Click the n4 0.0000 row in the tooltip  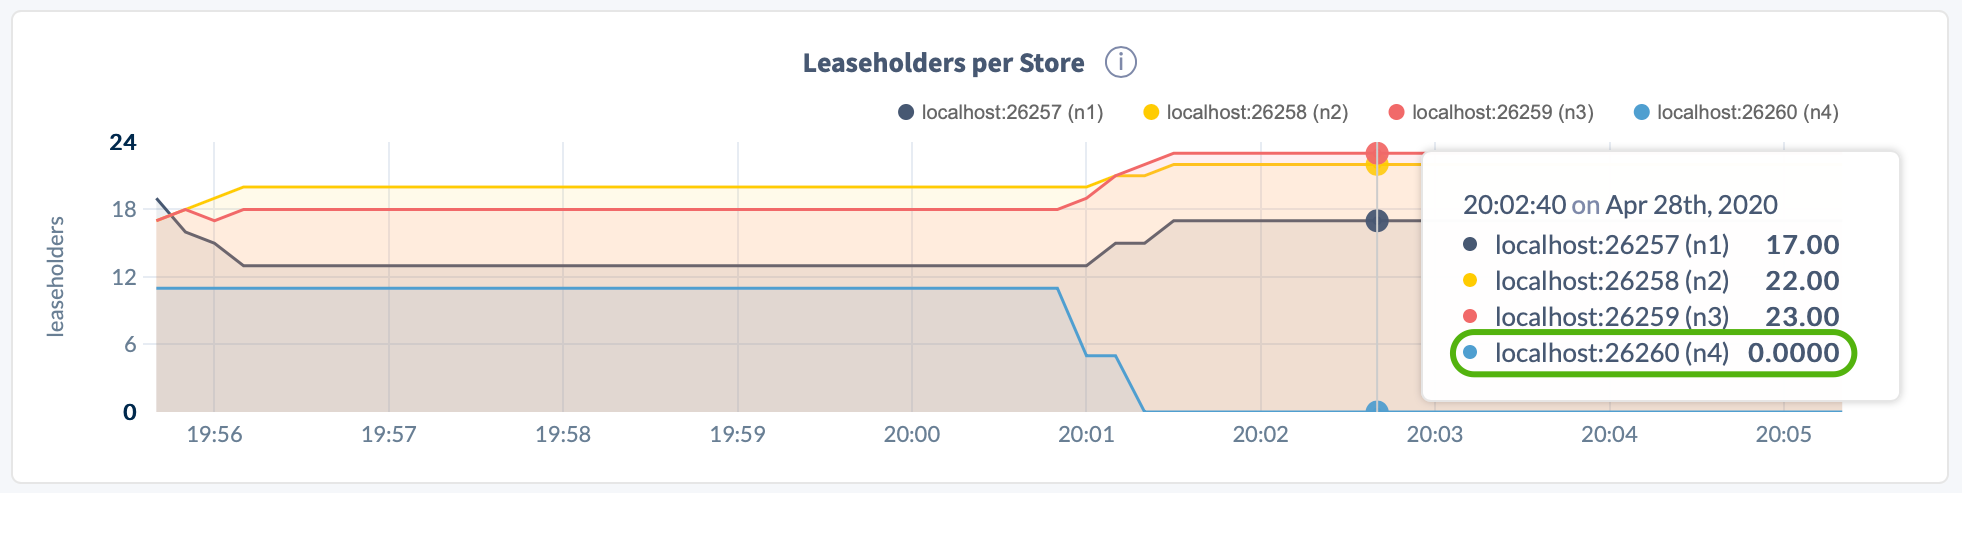1652,353
